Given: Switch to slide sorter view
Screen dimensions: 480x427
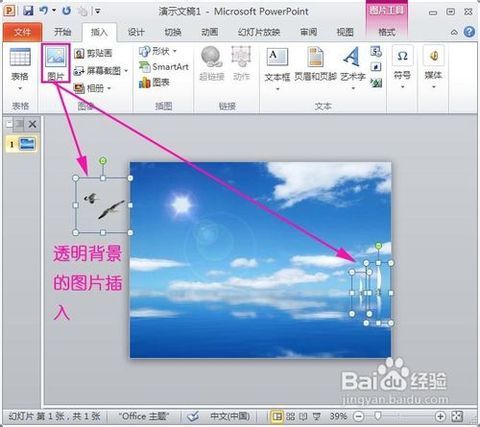Looking at the screenshot, I should tap(290, 416).
